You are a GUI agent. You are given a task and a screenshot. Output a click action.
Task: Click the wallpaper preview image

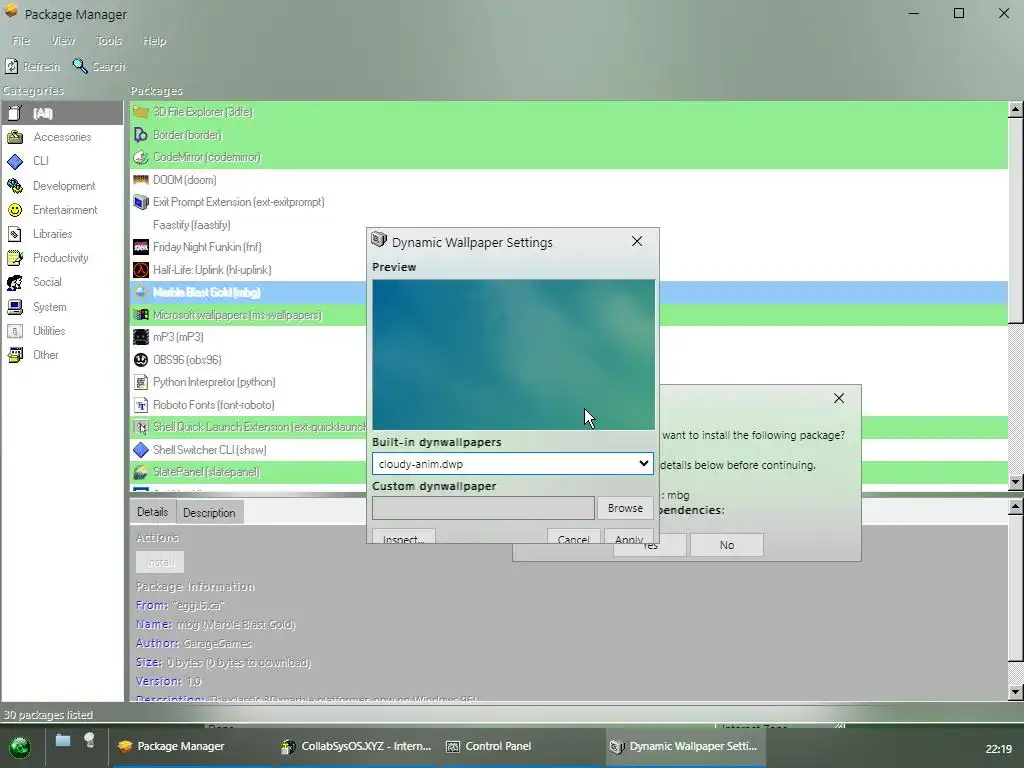pos(513,355)
